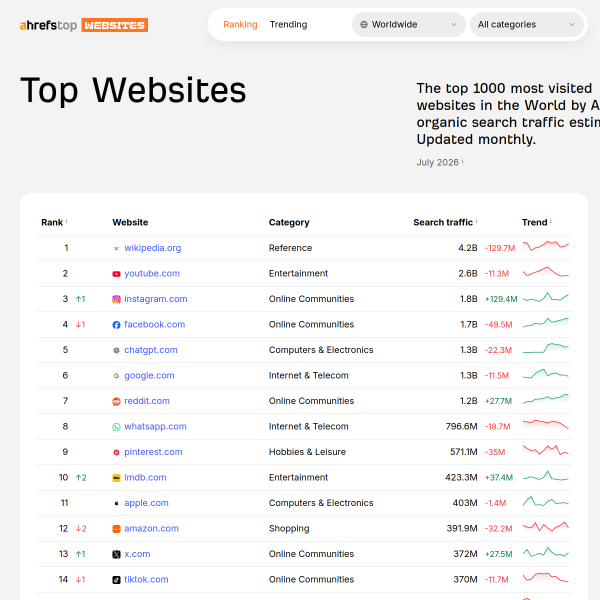Click the Reddit favicon icon

point(116,401)
